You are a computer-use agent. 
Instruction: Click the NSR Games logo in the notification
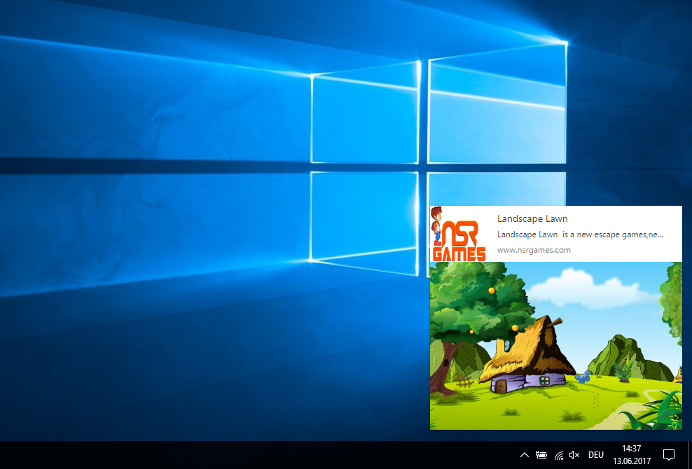coord(460,235)
